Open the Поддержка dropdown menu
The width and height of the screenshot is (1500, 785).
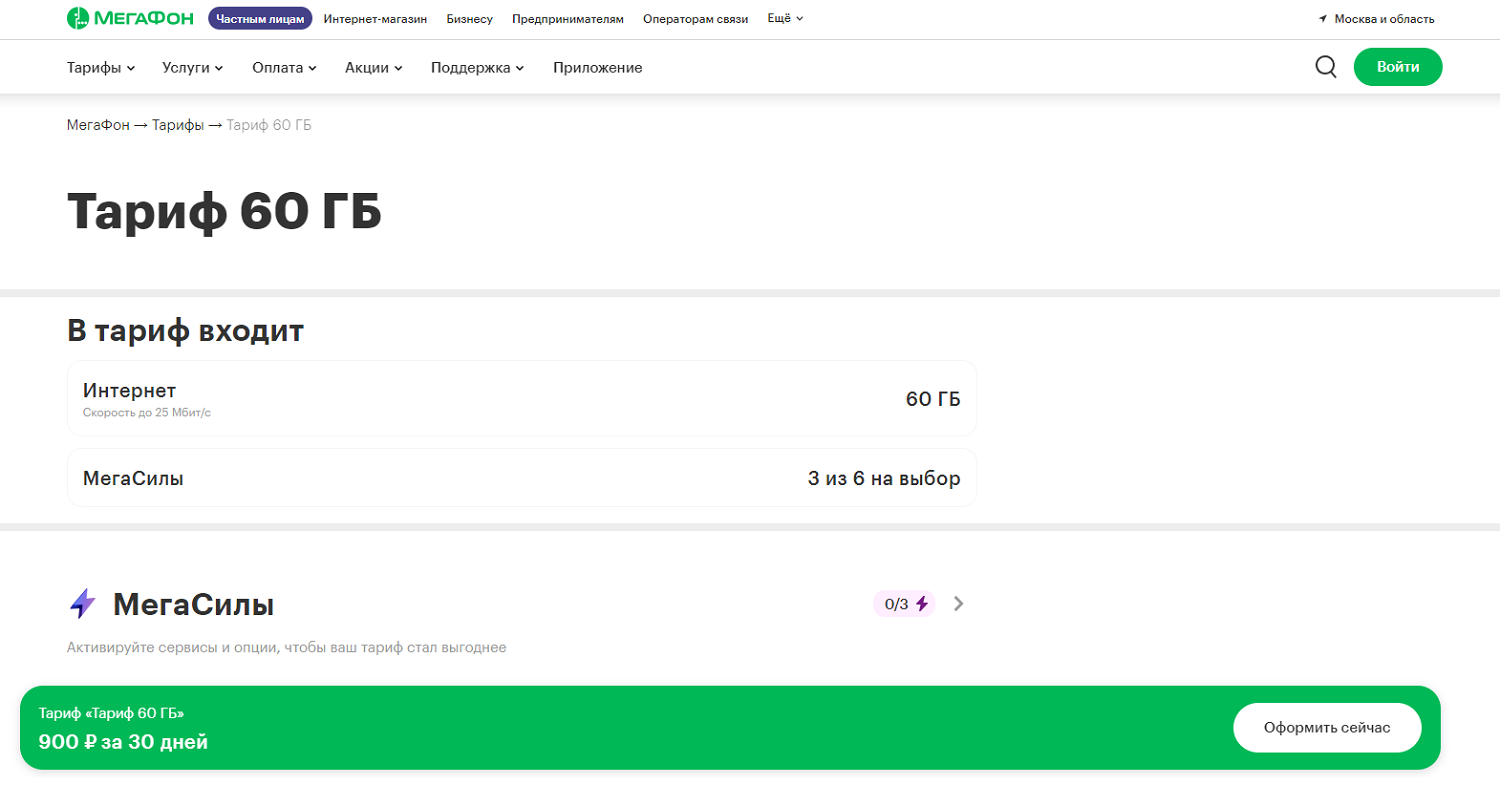point(478,67)
